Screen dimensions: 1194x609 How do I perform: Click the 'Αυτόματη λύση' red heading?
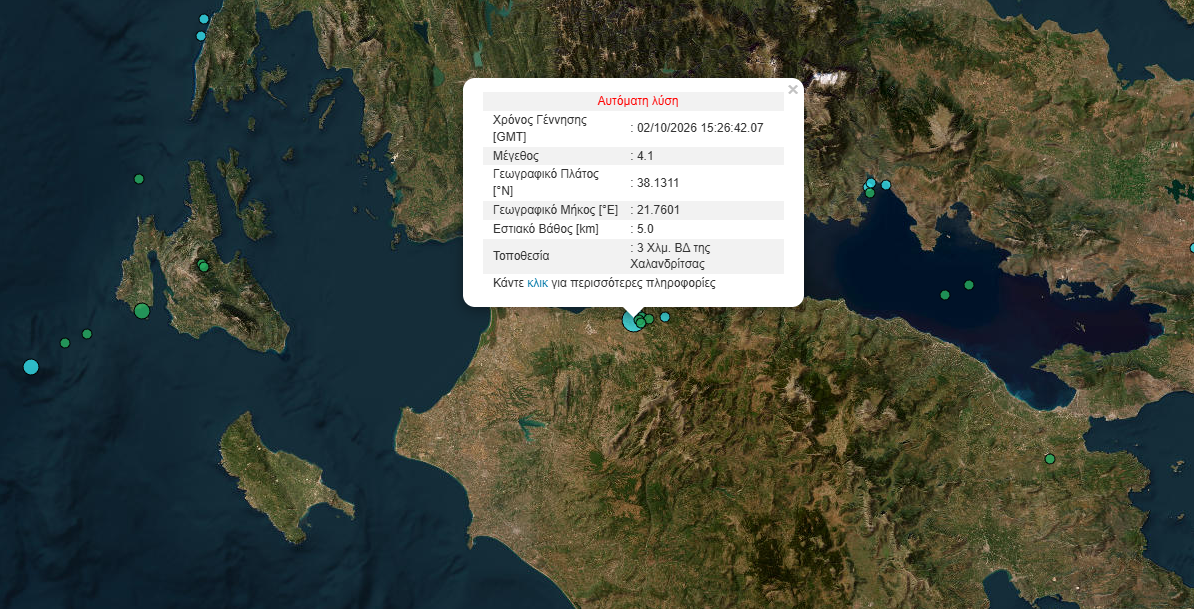point(638,100)
